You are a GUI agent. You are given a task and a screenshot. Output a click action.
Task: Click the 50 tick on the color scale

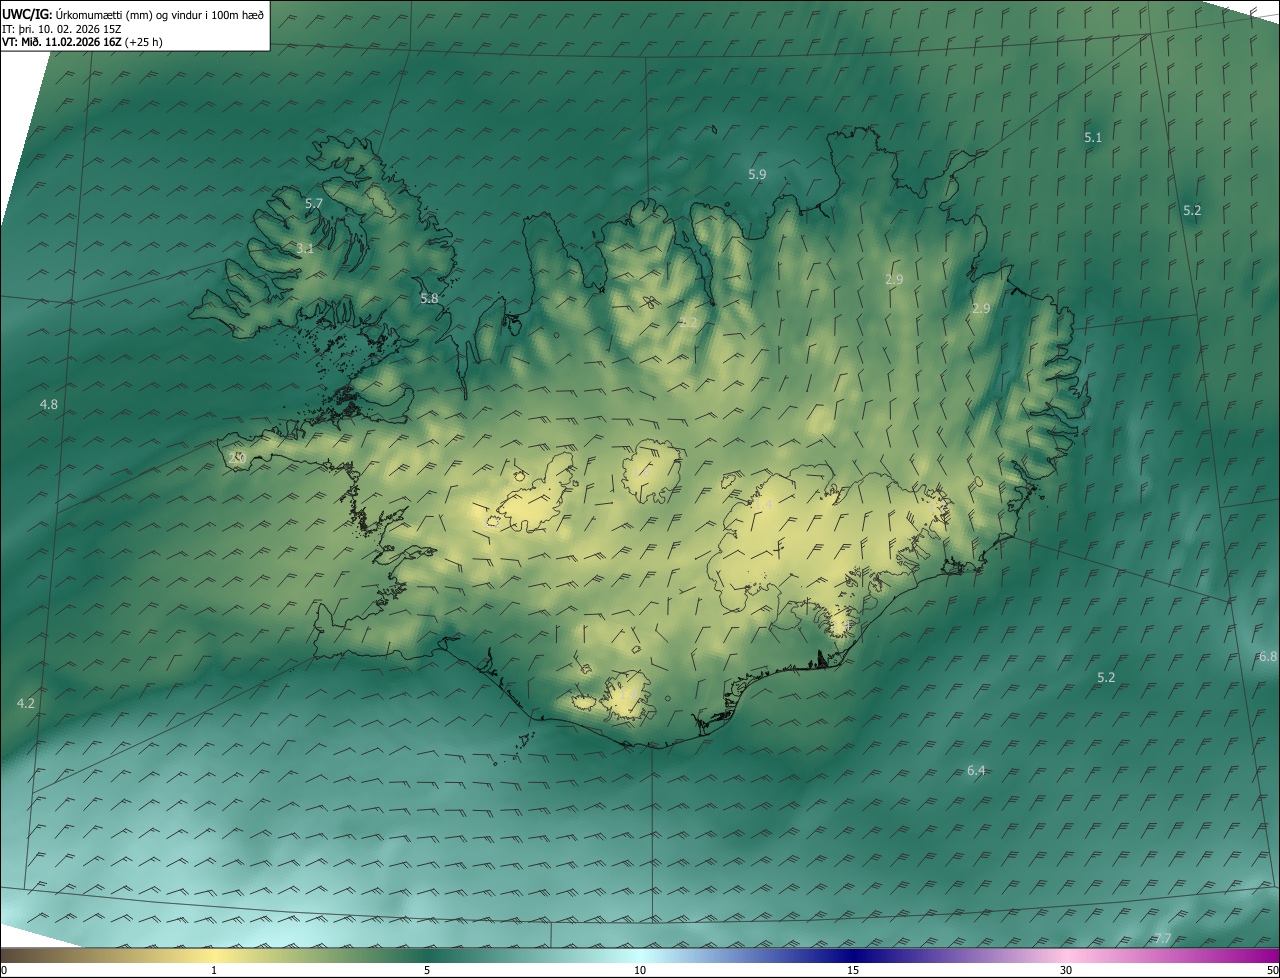1272,970
